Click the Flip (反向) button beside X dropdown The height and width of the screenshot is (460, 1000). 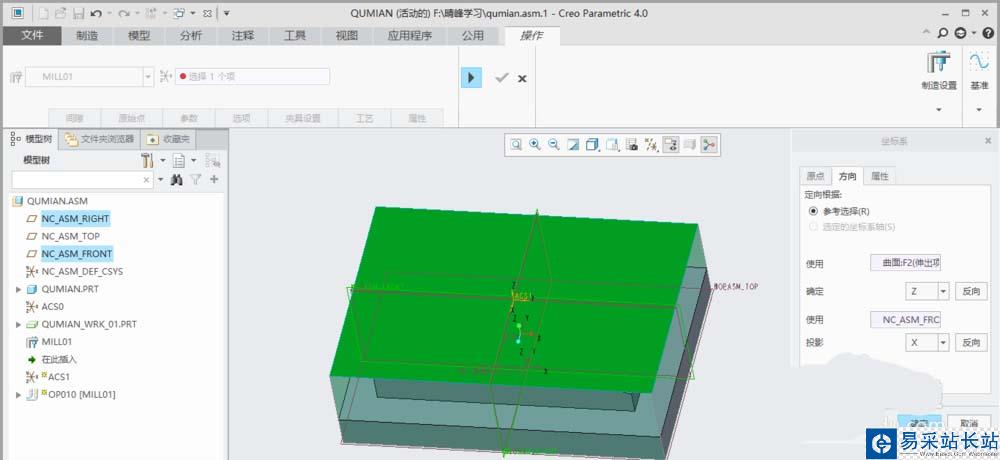pos(971,343)
